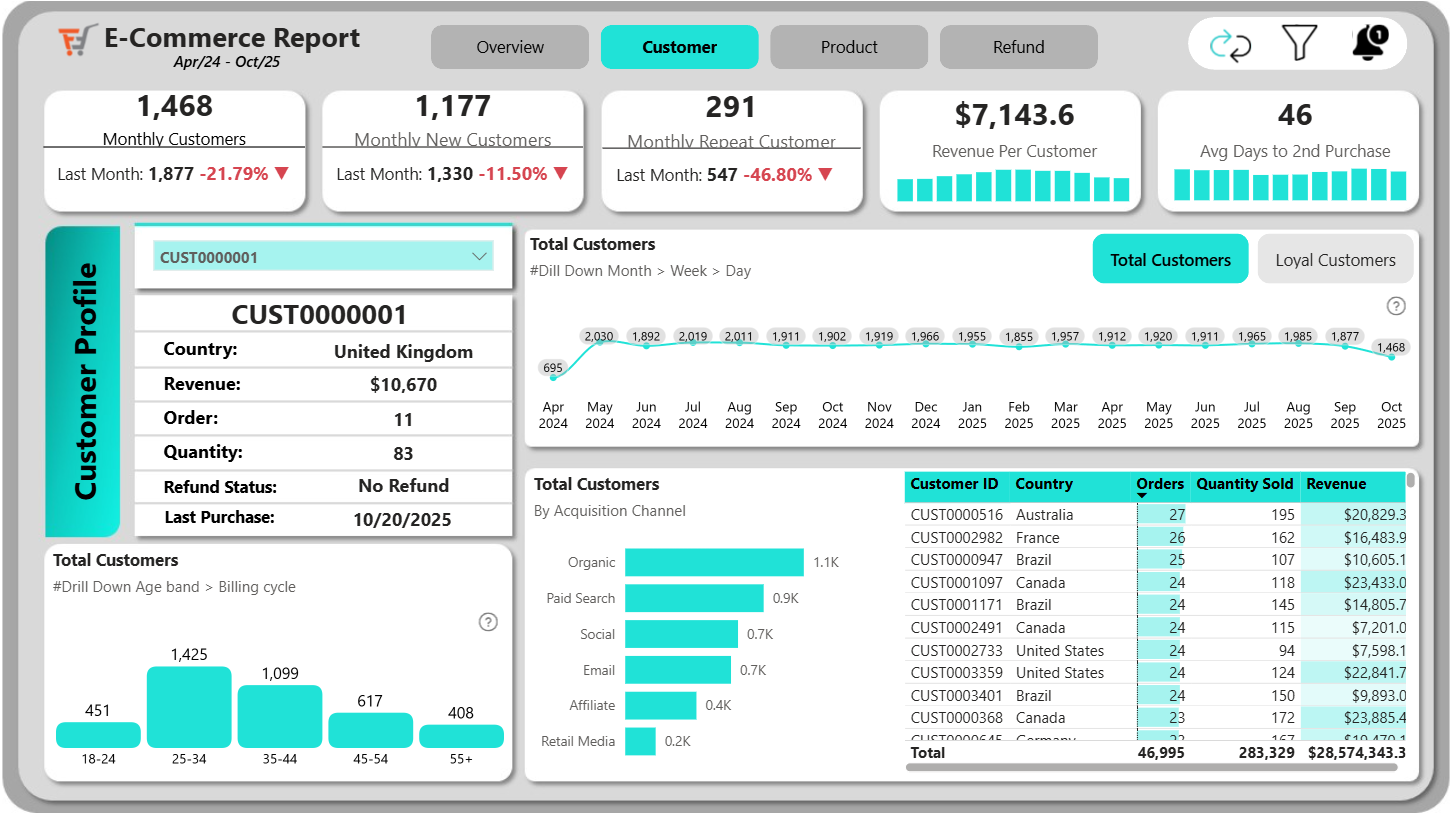
Task: Click the Avg Days to 2nd Purchase bar chart
Action: 1290,185
